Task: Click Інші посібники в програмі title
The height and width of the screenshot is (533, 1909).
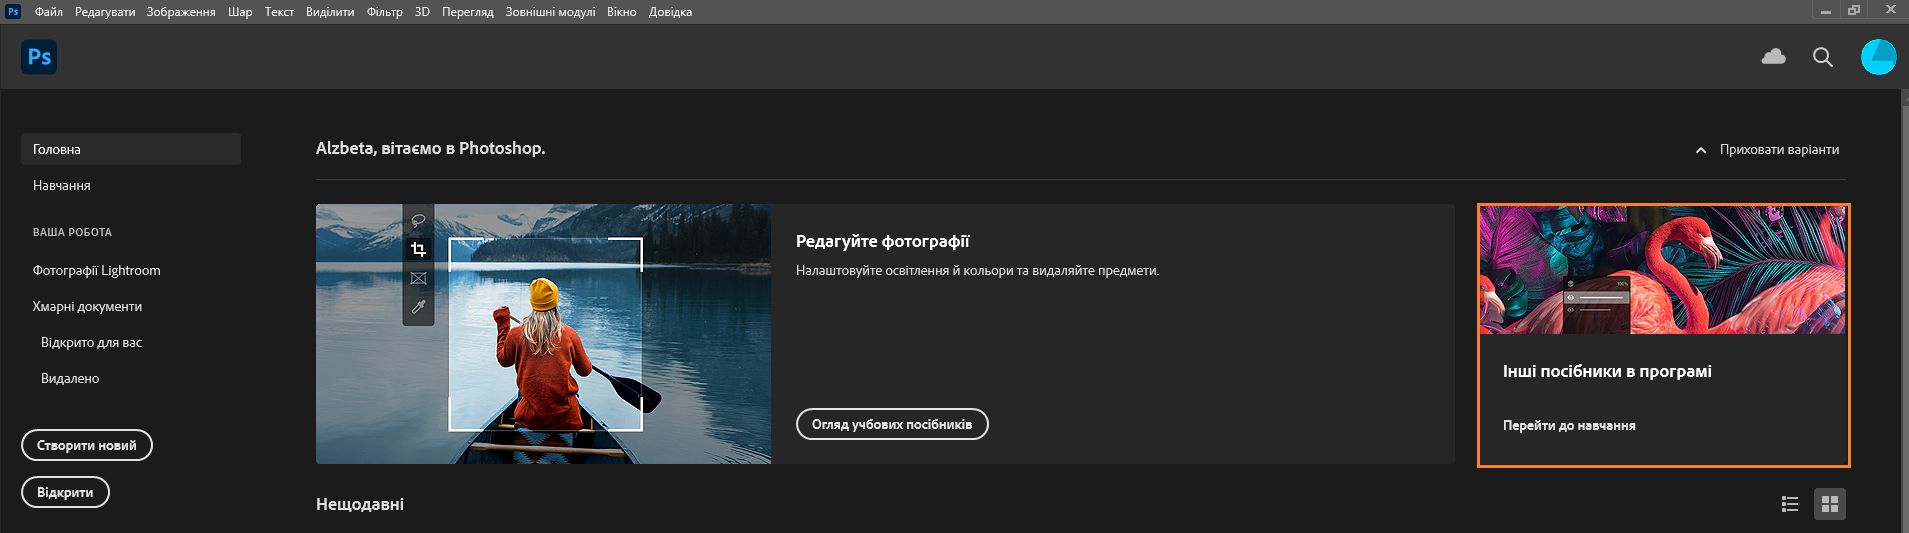Action: [x=1607, y=371]
